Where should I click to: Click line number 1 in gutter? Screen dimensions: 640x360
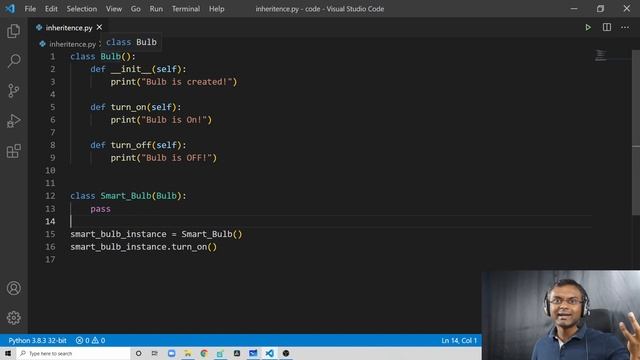point(53,56)
